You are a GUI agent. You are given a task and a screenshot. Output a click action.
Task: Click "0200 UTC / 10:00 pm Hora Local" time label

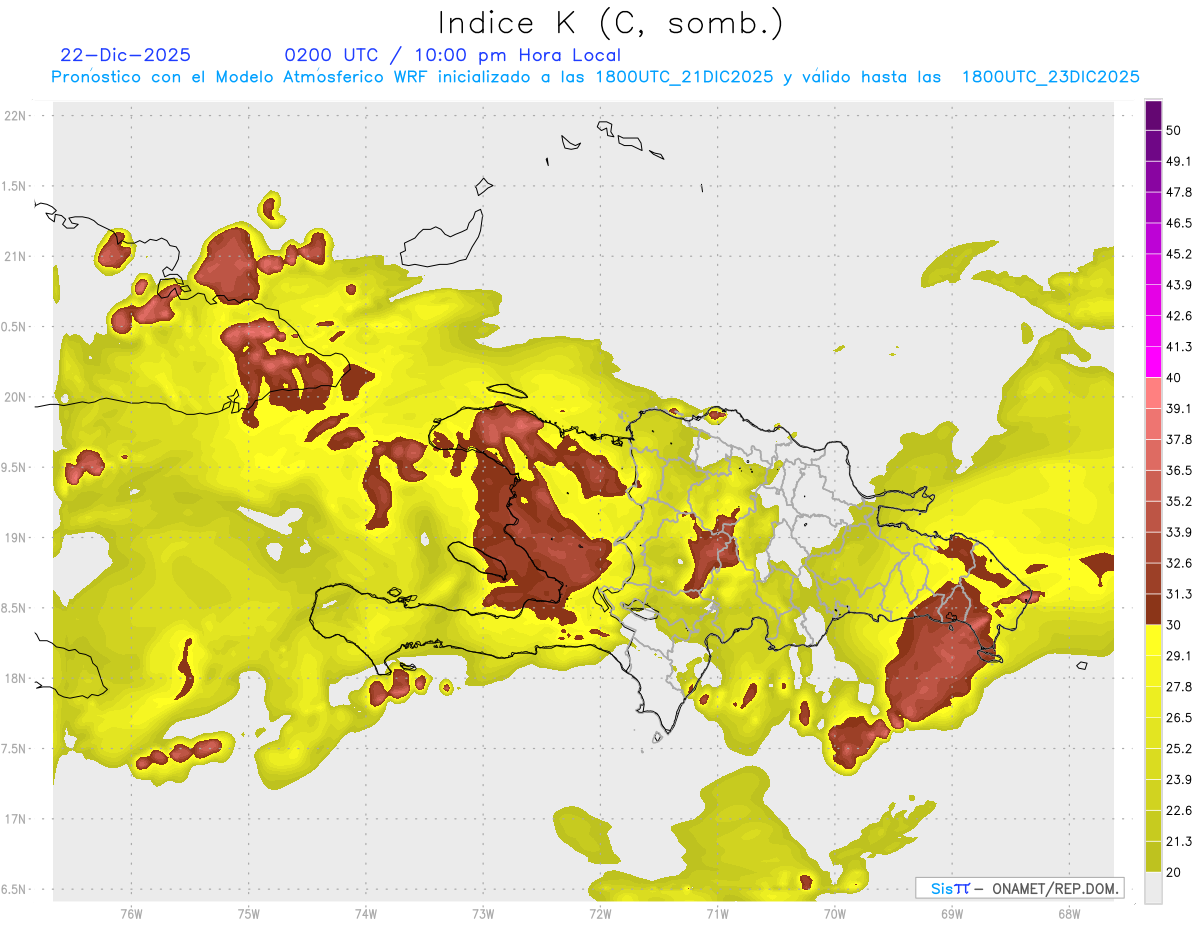(x=453, y=55)
